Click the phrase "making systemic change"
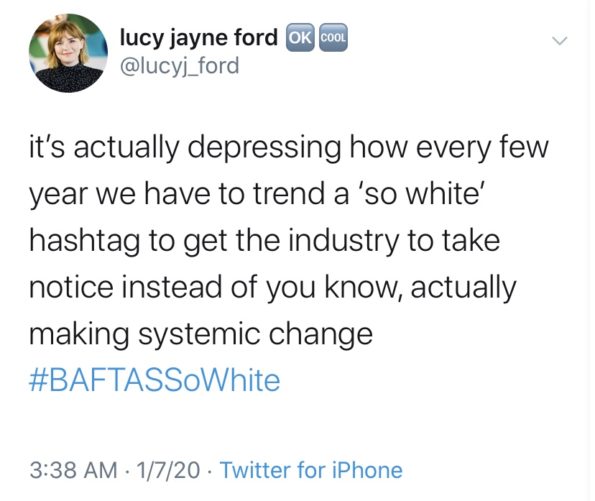This screenshot has width=595, height=501. tap(201, 334)
